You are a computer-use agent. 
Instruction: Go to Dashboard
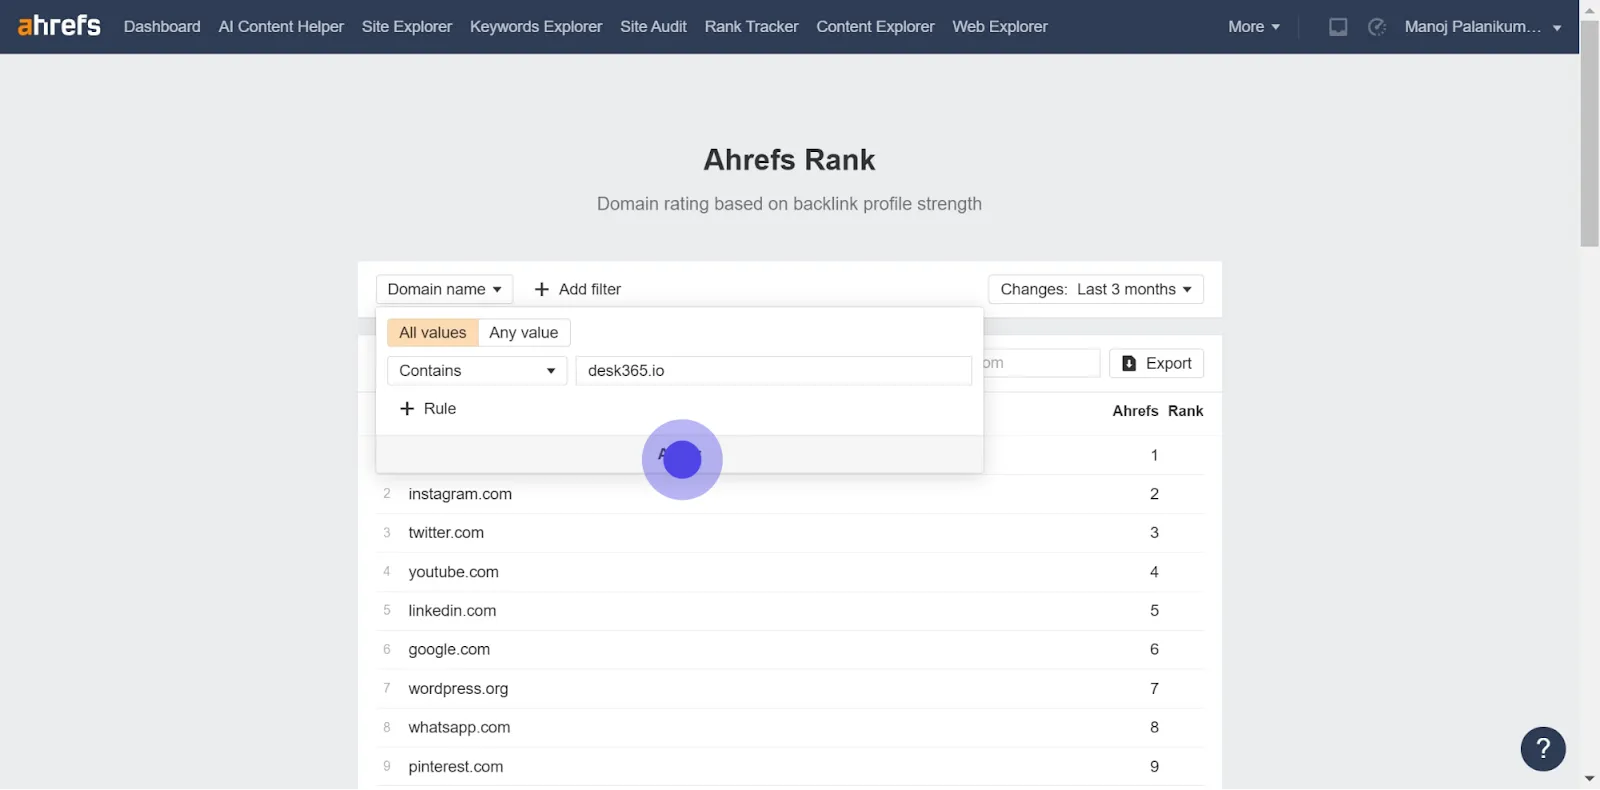point(162,27)
